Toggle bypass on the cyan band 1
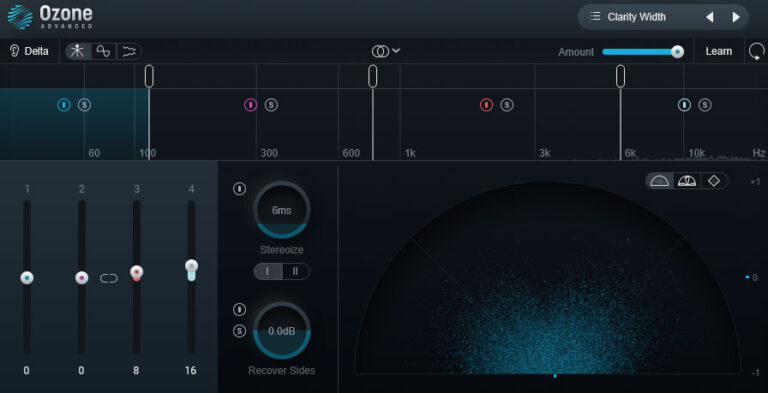 coord(64,104)
